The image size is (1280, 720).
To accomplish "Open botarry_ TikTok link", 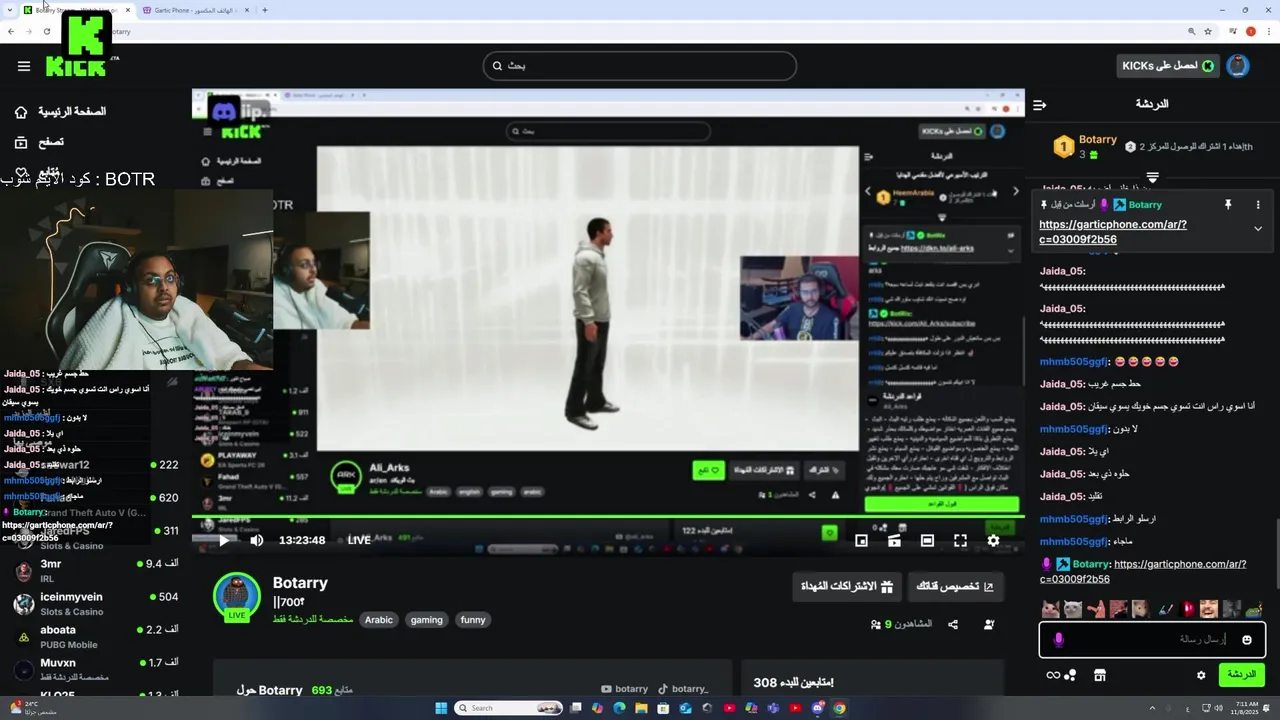I will click(x=683, y=689).
